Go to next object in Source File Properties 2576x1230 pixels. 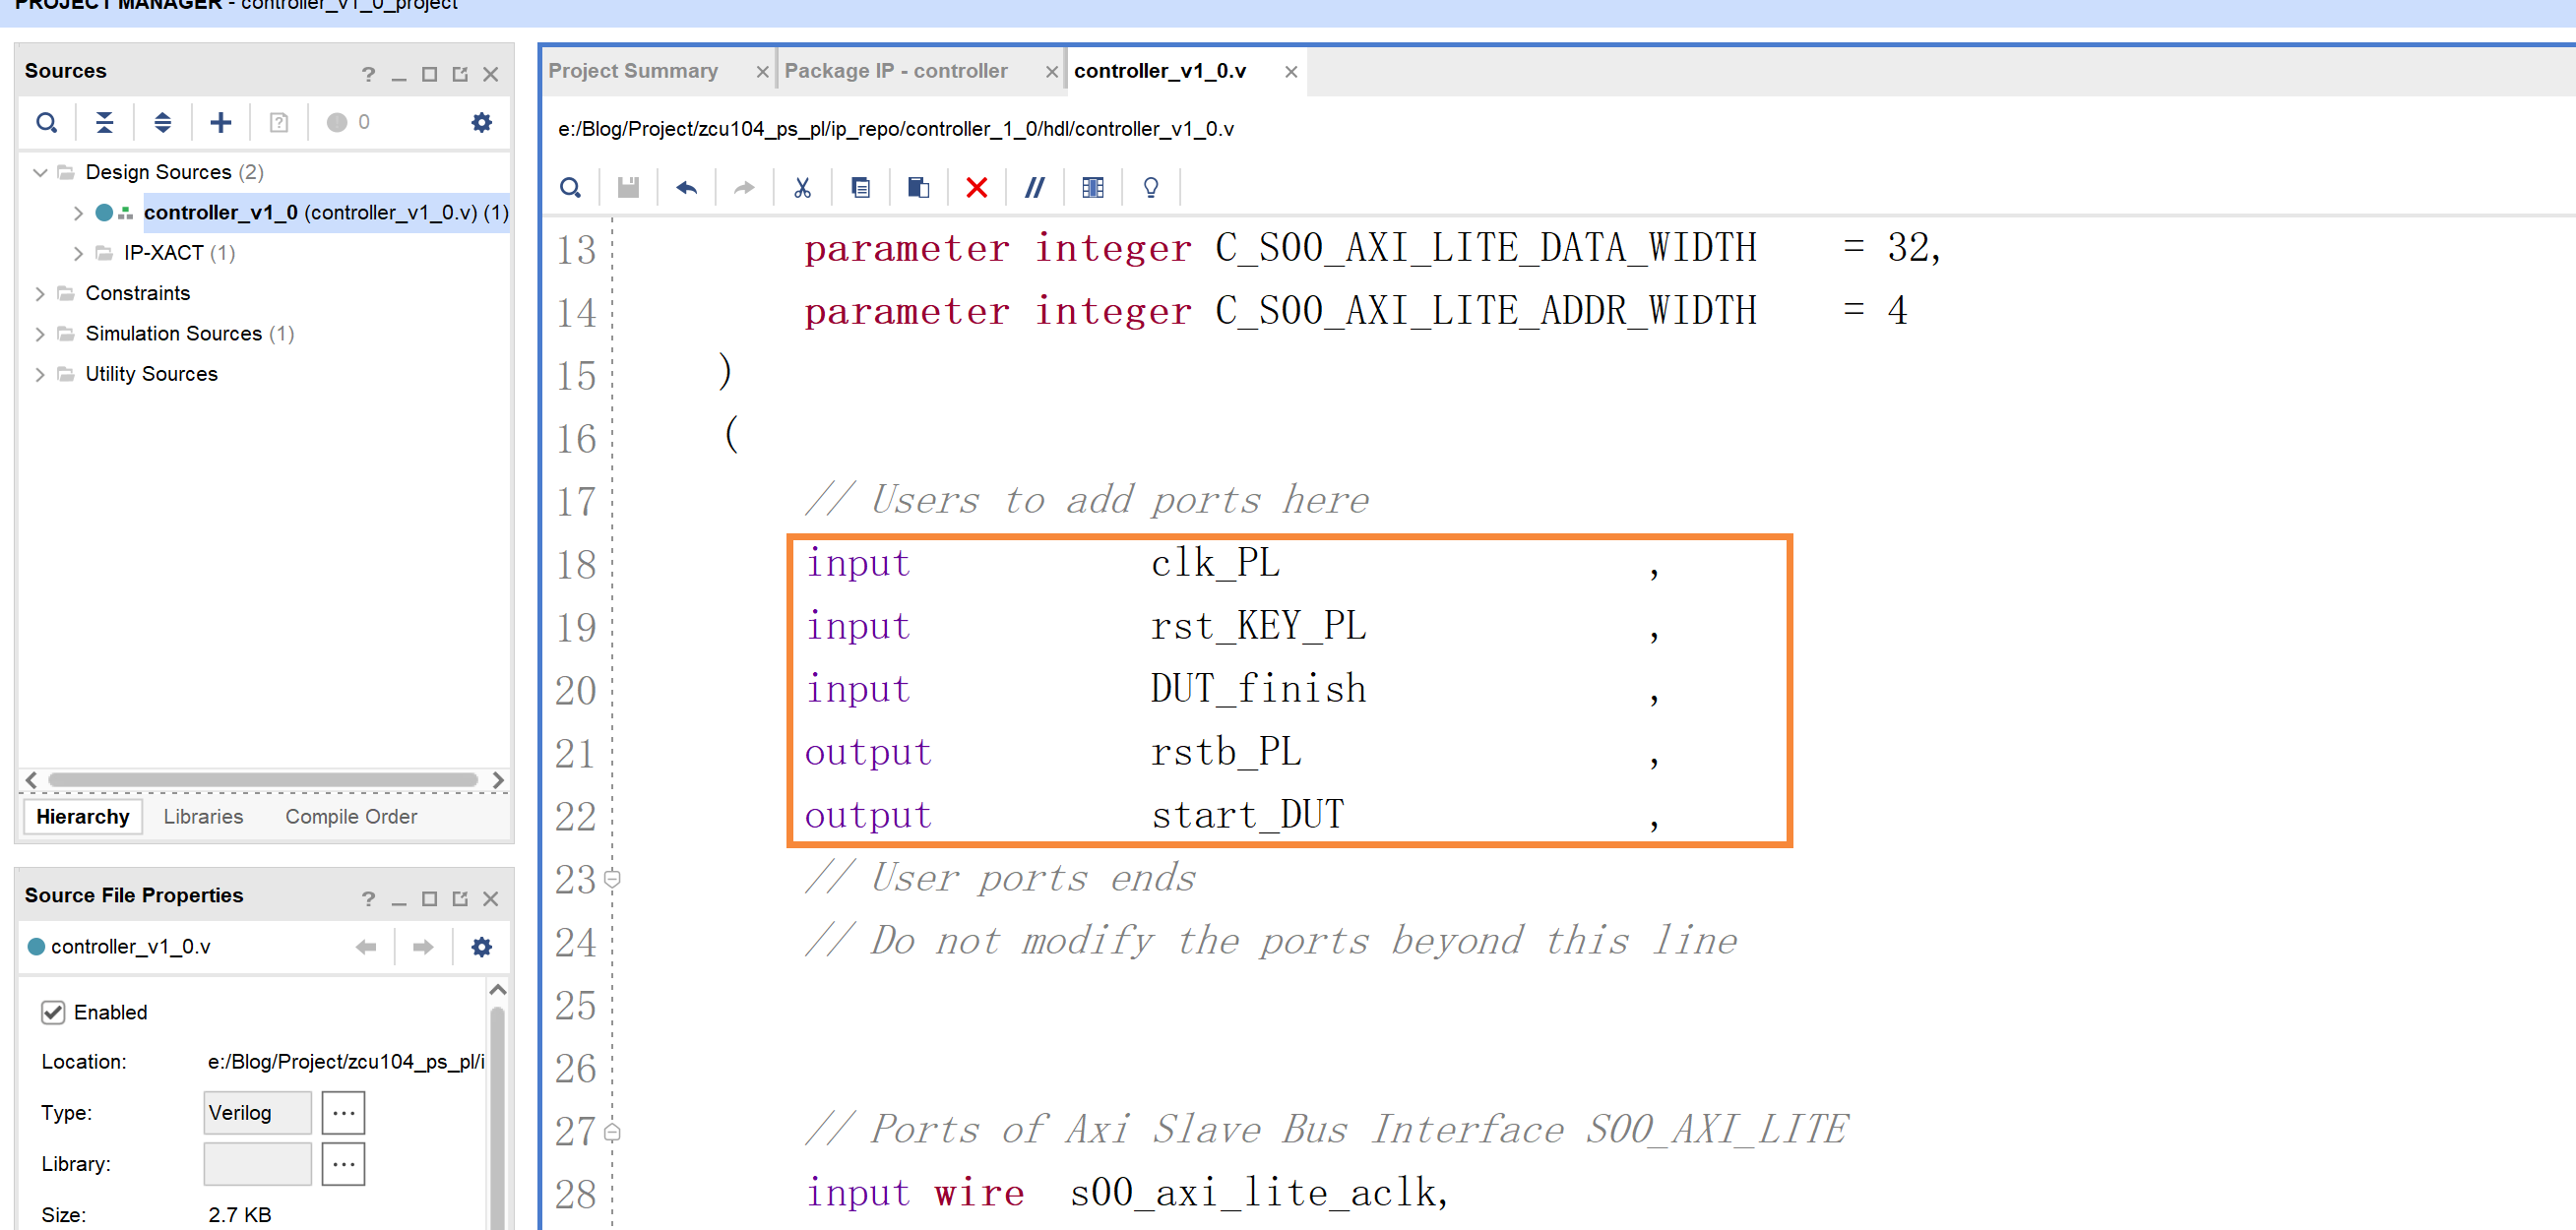pyautogui.click(x=423, y=946)
